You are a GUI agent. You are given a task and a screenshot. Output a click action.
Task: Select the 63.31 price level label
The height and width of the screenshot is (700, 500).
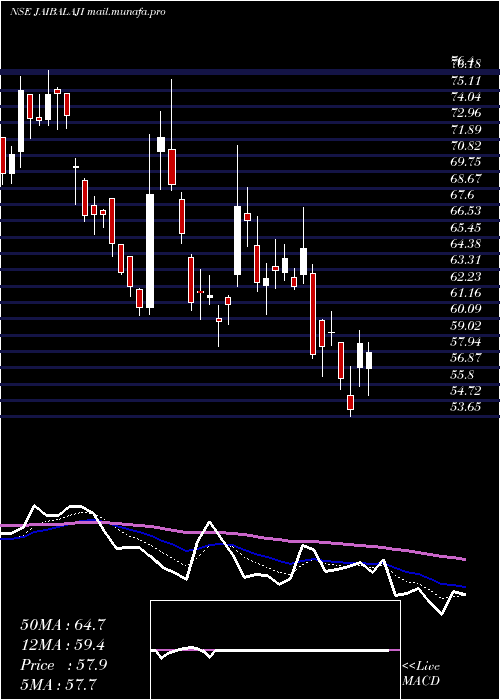click(466, 260)
